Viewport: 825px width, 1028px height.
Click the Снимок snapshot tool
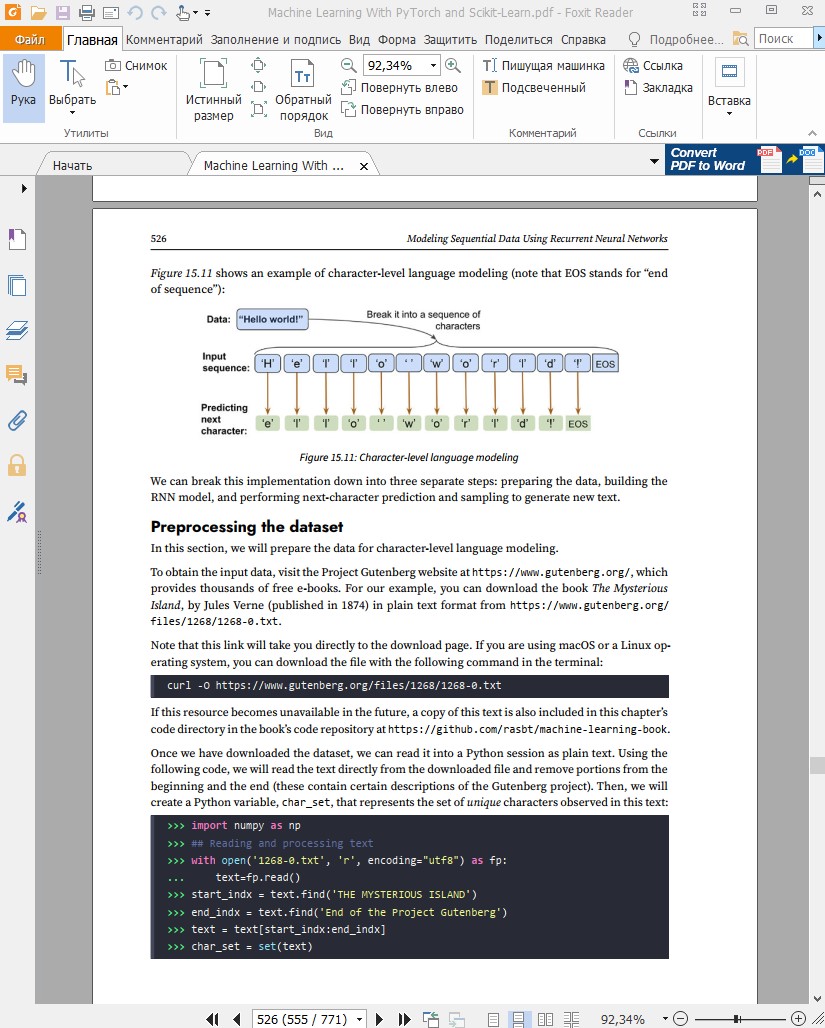coord(137,66)
